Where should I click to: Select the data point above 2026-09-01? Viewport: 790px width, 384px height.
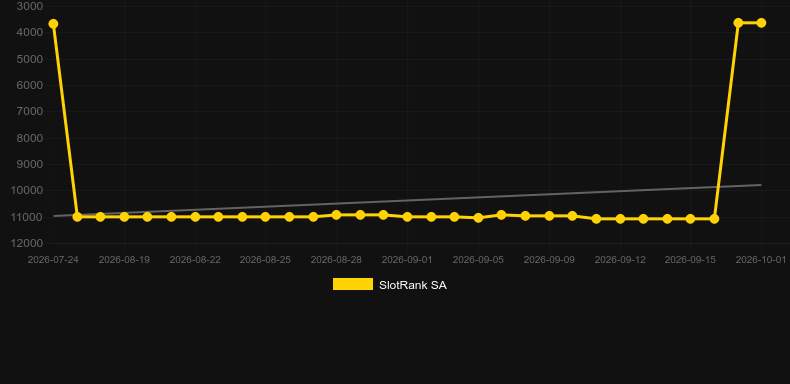[x=407, y=217]
